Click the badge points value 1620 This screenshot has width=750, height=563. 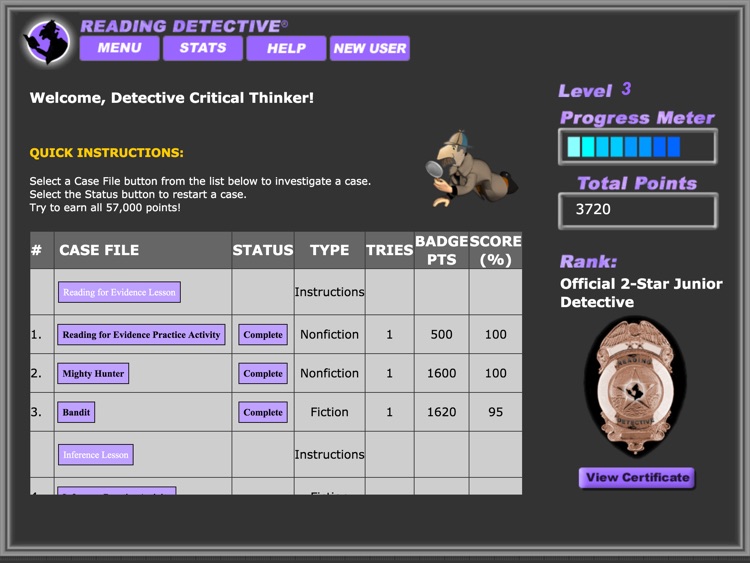click(441, 412)
